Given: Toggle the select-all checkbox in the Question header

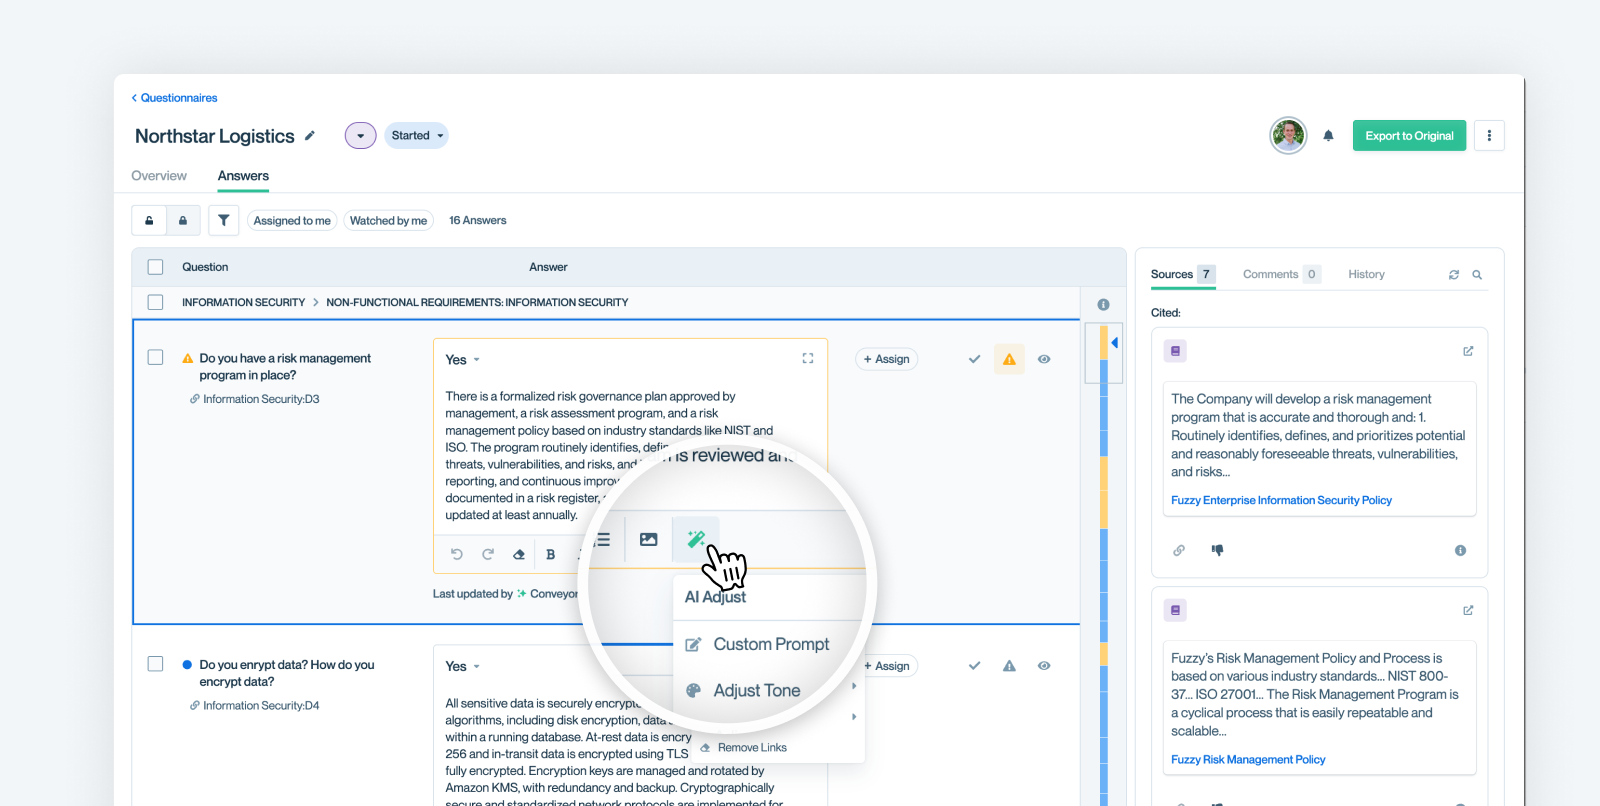Looking at the screenshot, I should pyautogui.click(x=155, y=267).
